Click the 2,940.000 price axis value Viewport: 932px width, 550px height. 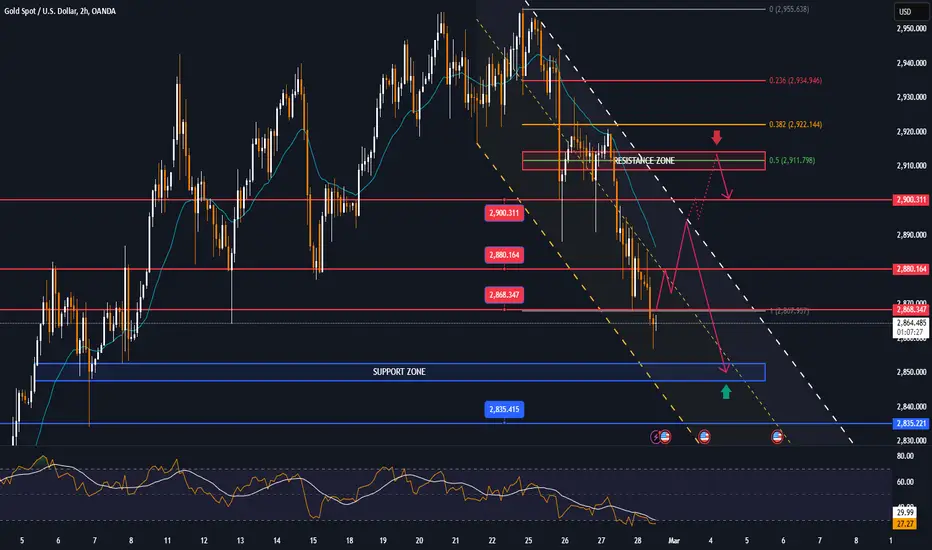(x=911, y=63)
